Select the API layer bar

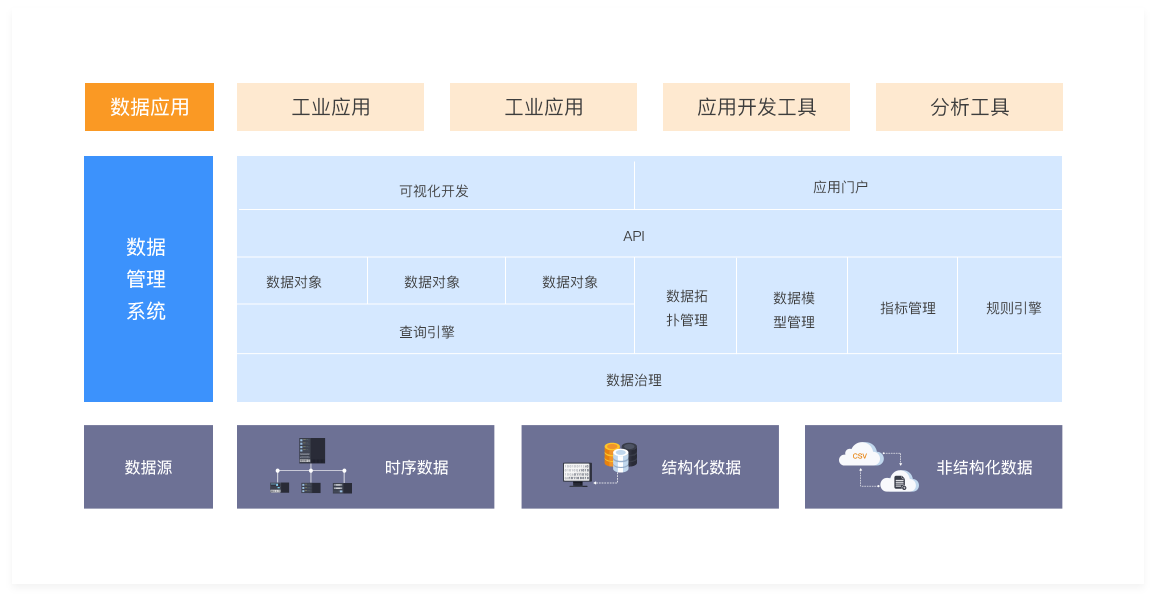pos(634,236)
